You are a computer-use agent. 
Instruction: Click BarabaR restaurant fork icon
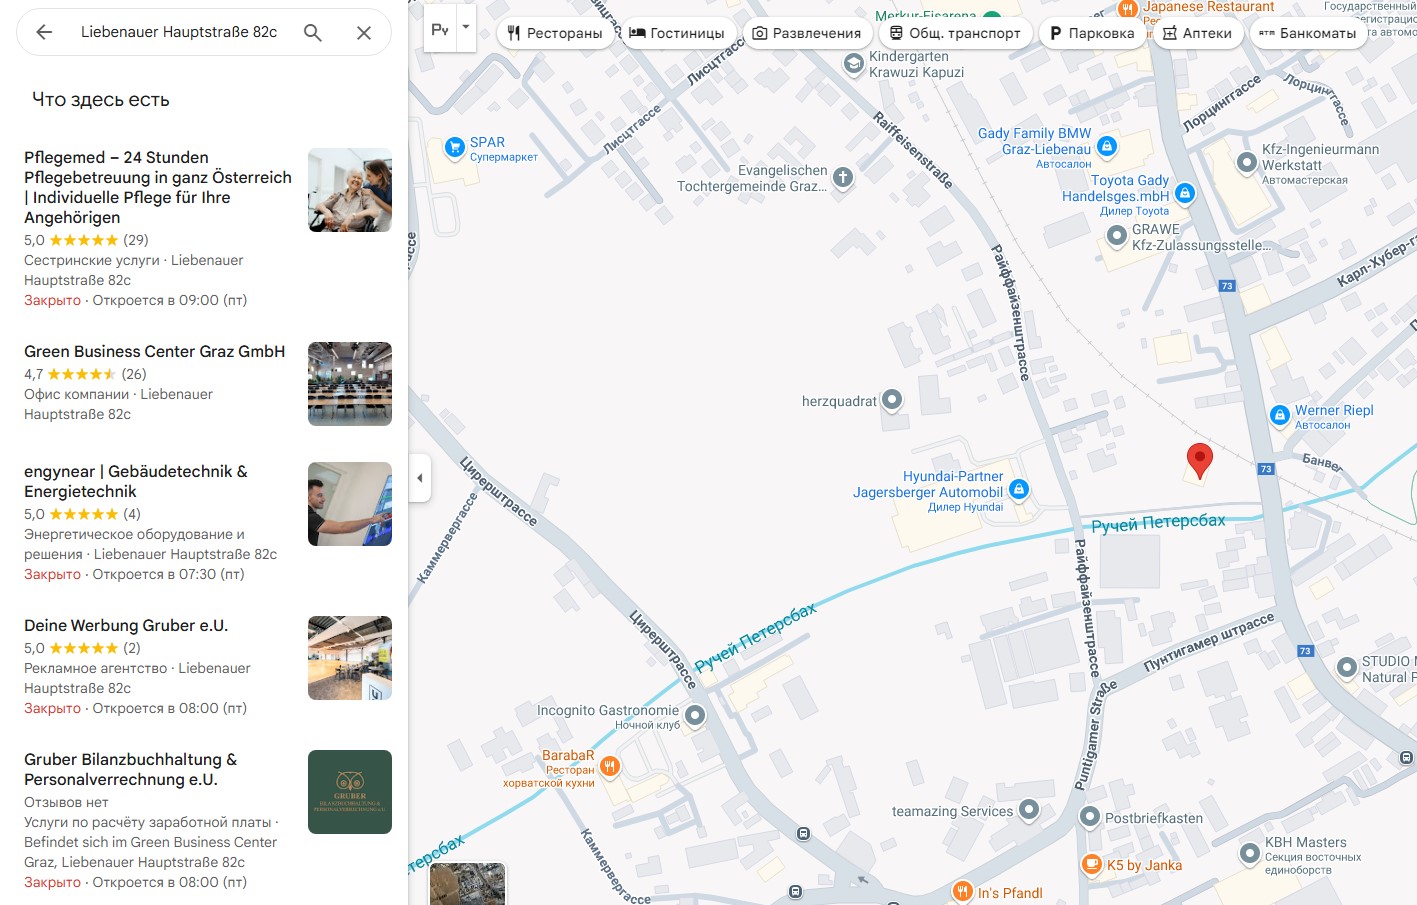(x=610, y=767)
